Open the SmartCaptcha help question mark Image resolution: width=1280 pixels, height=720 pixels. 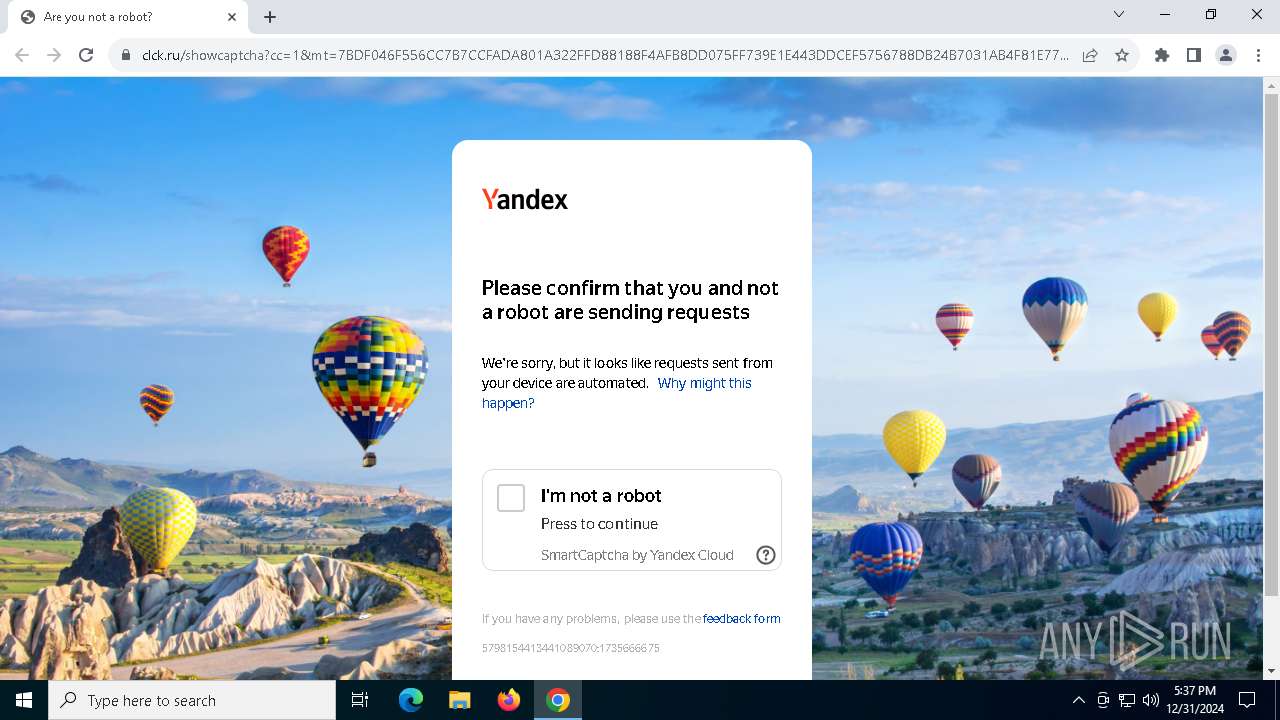coord(766,555)
